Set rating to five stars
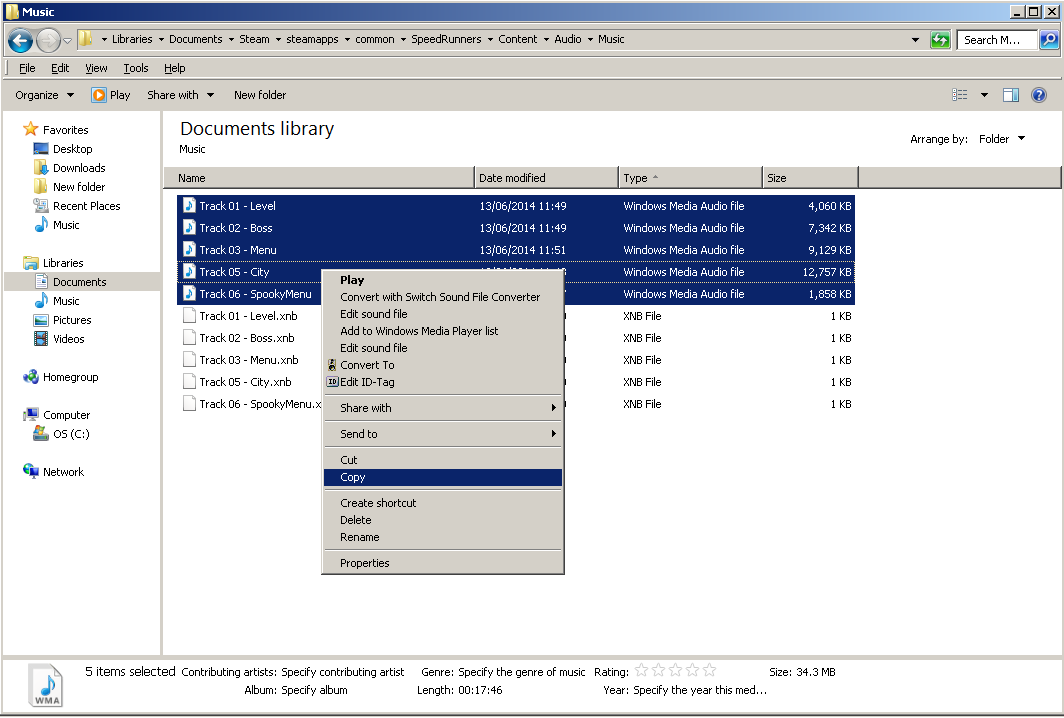The height and width of the screenshot is (718, 1064). (709, 670)
